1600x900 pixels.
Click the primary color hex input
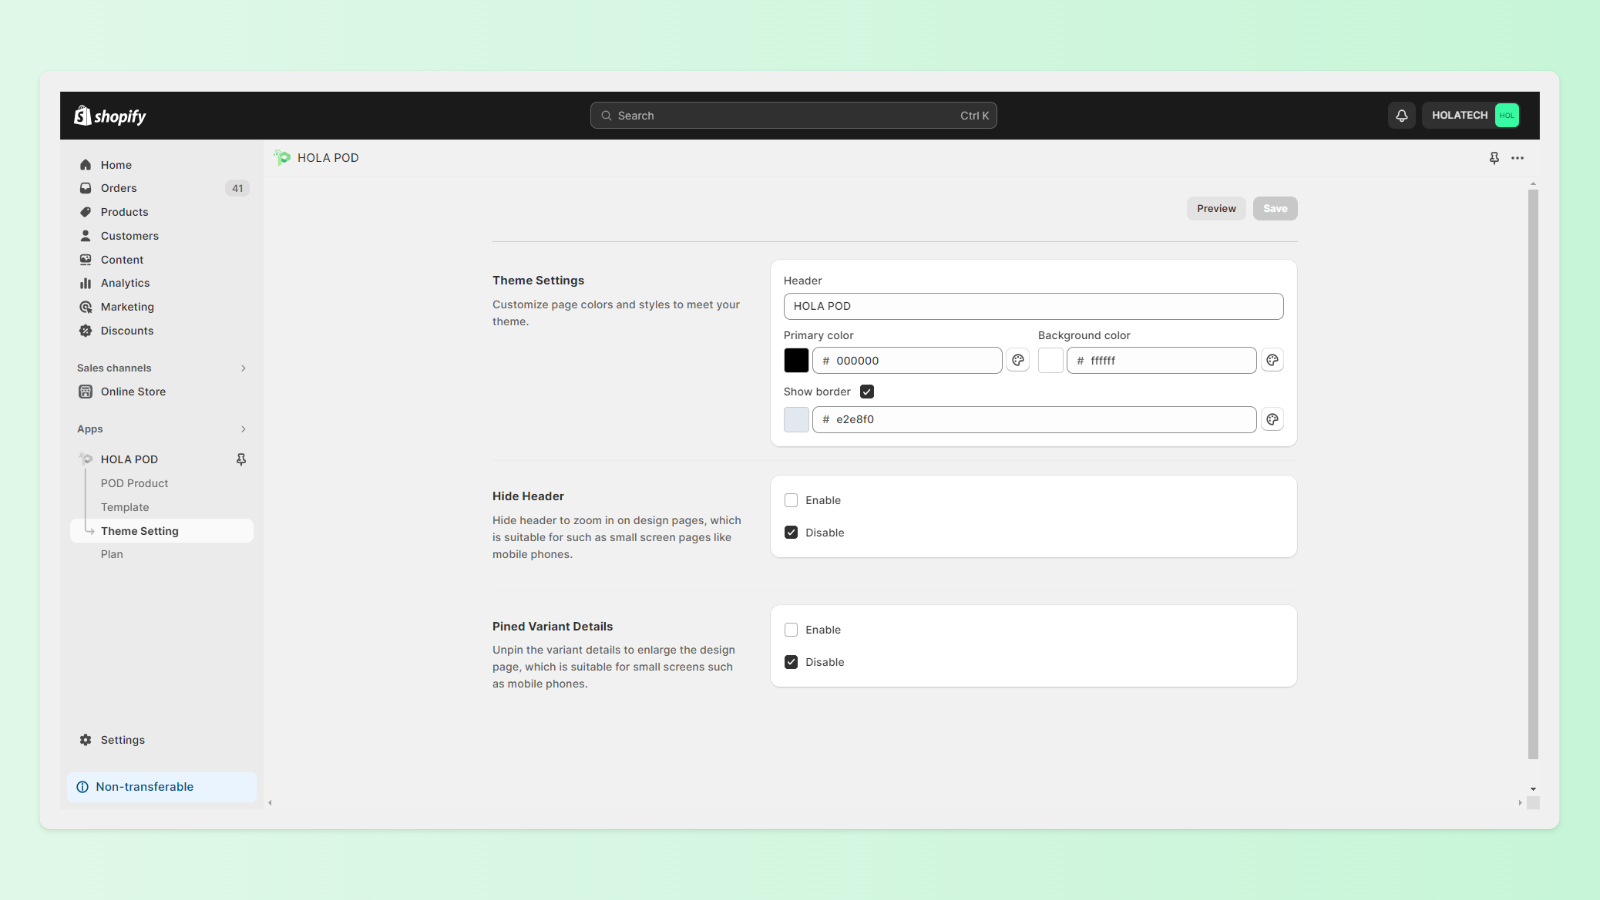point(907,360)
